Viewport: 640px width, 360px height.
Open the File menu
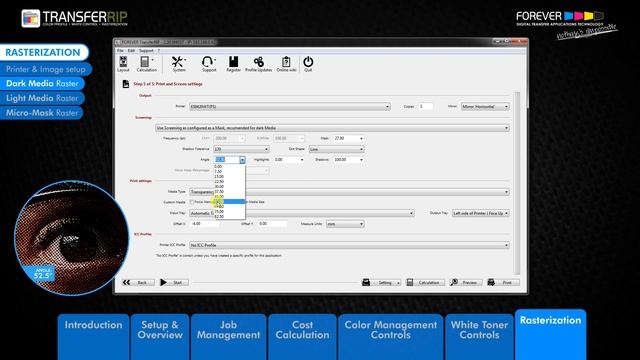click(120, 51)
